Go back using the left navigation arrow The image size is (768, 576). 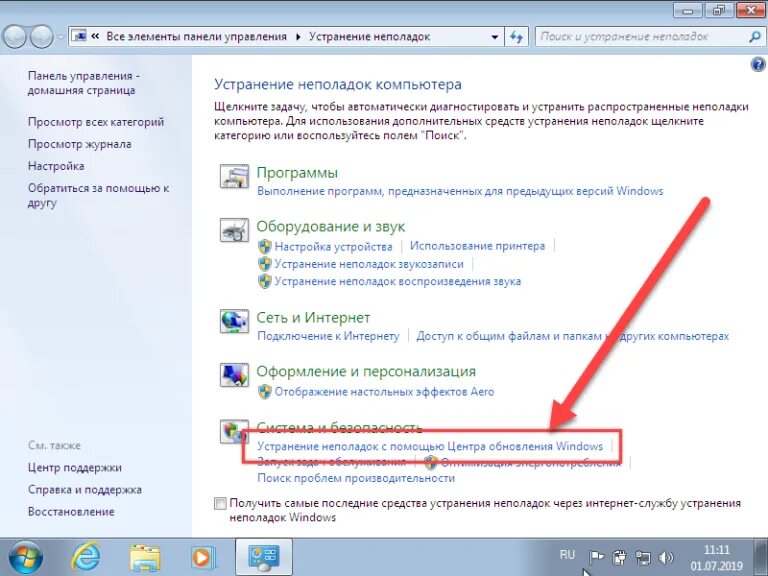14,37
